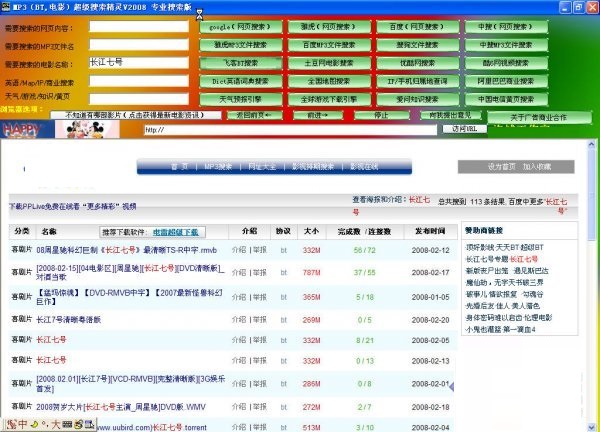Viewport: 600px width, 432px height.
Task: Open sponsor link 长江七号专题
Action: (502, 259)
